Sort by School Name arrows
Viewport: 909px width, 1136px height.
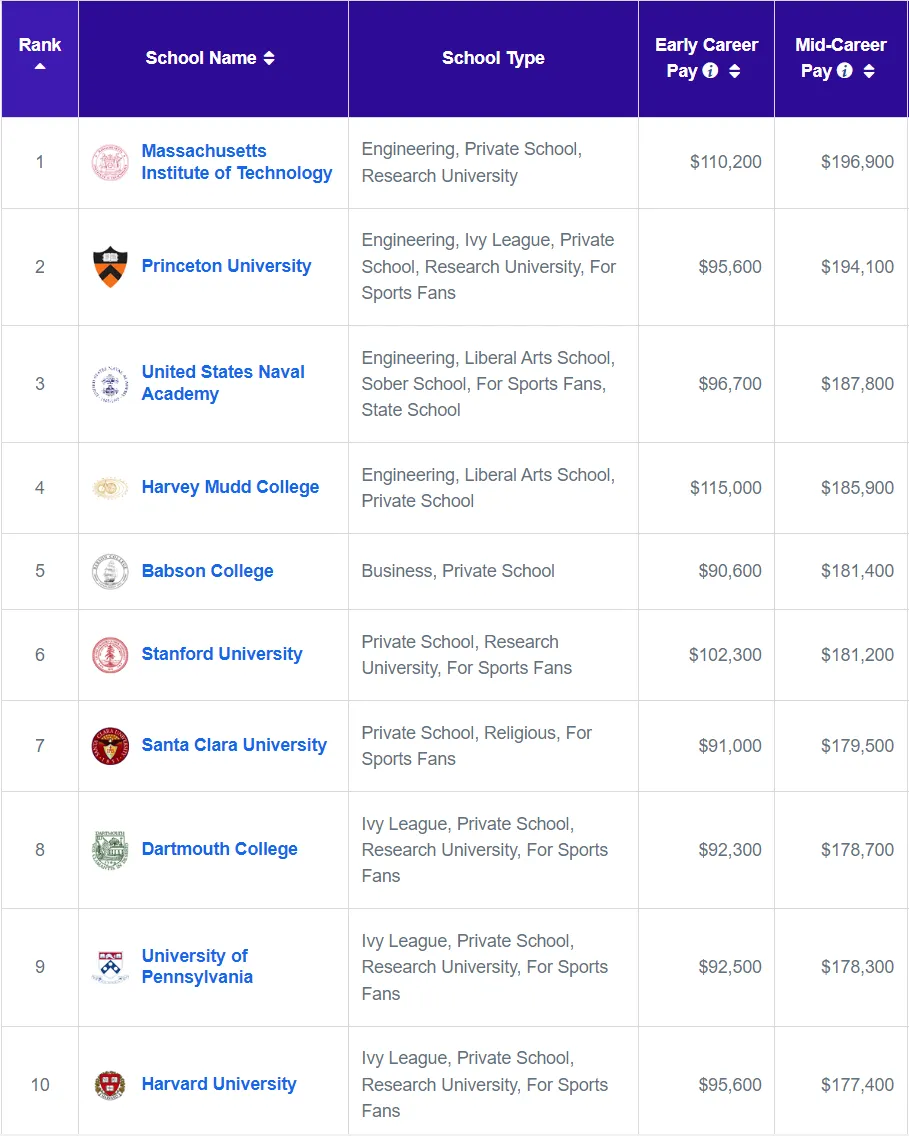[x=269, y=58]
